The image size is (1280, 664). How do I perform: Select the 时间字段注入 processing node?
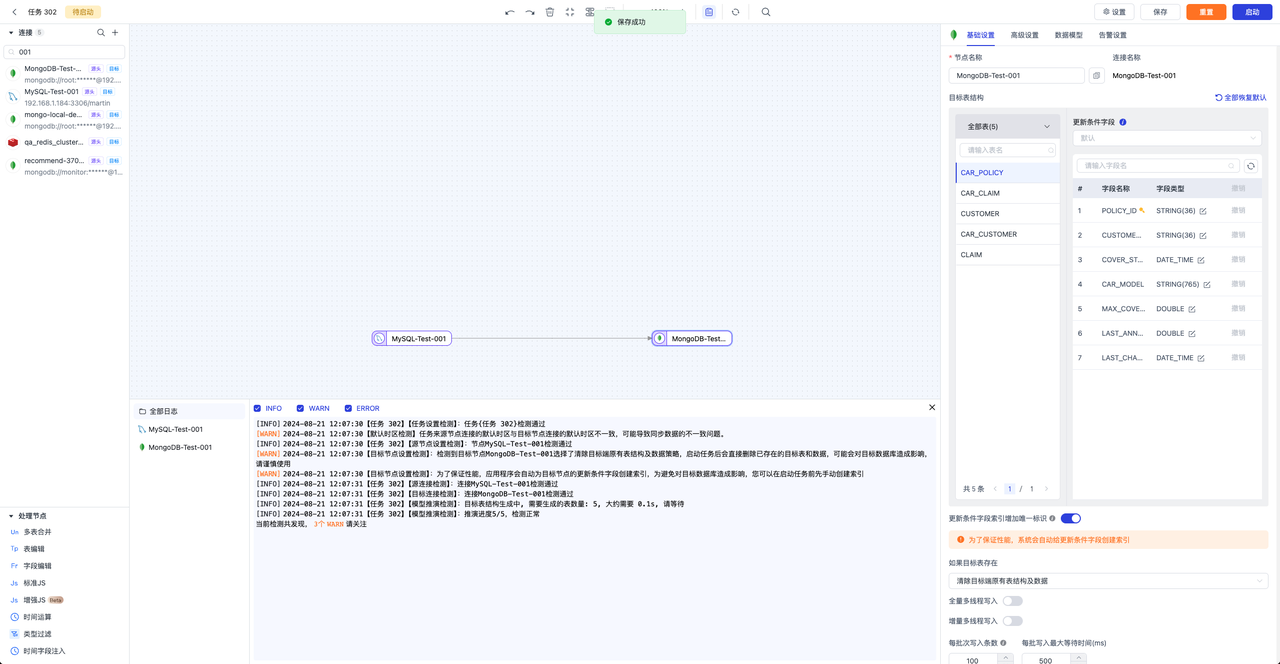(x=44, y=651)
